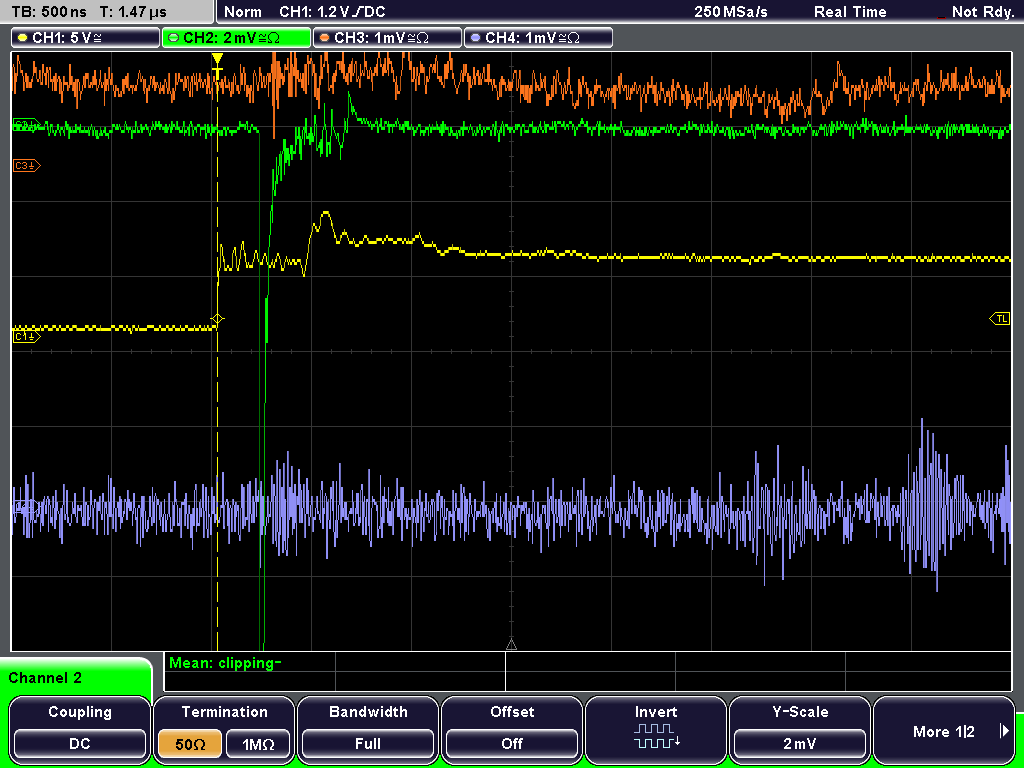
Task: Toggle the Invert waveform setting
Action: [x=656, y=729]
